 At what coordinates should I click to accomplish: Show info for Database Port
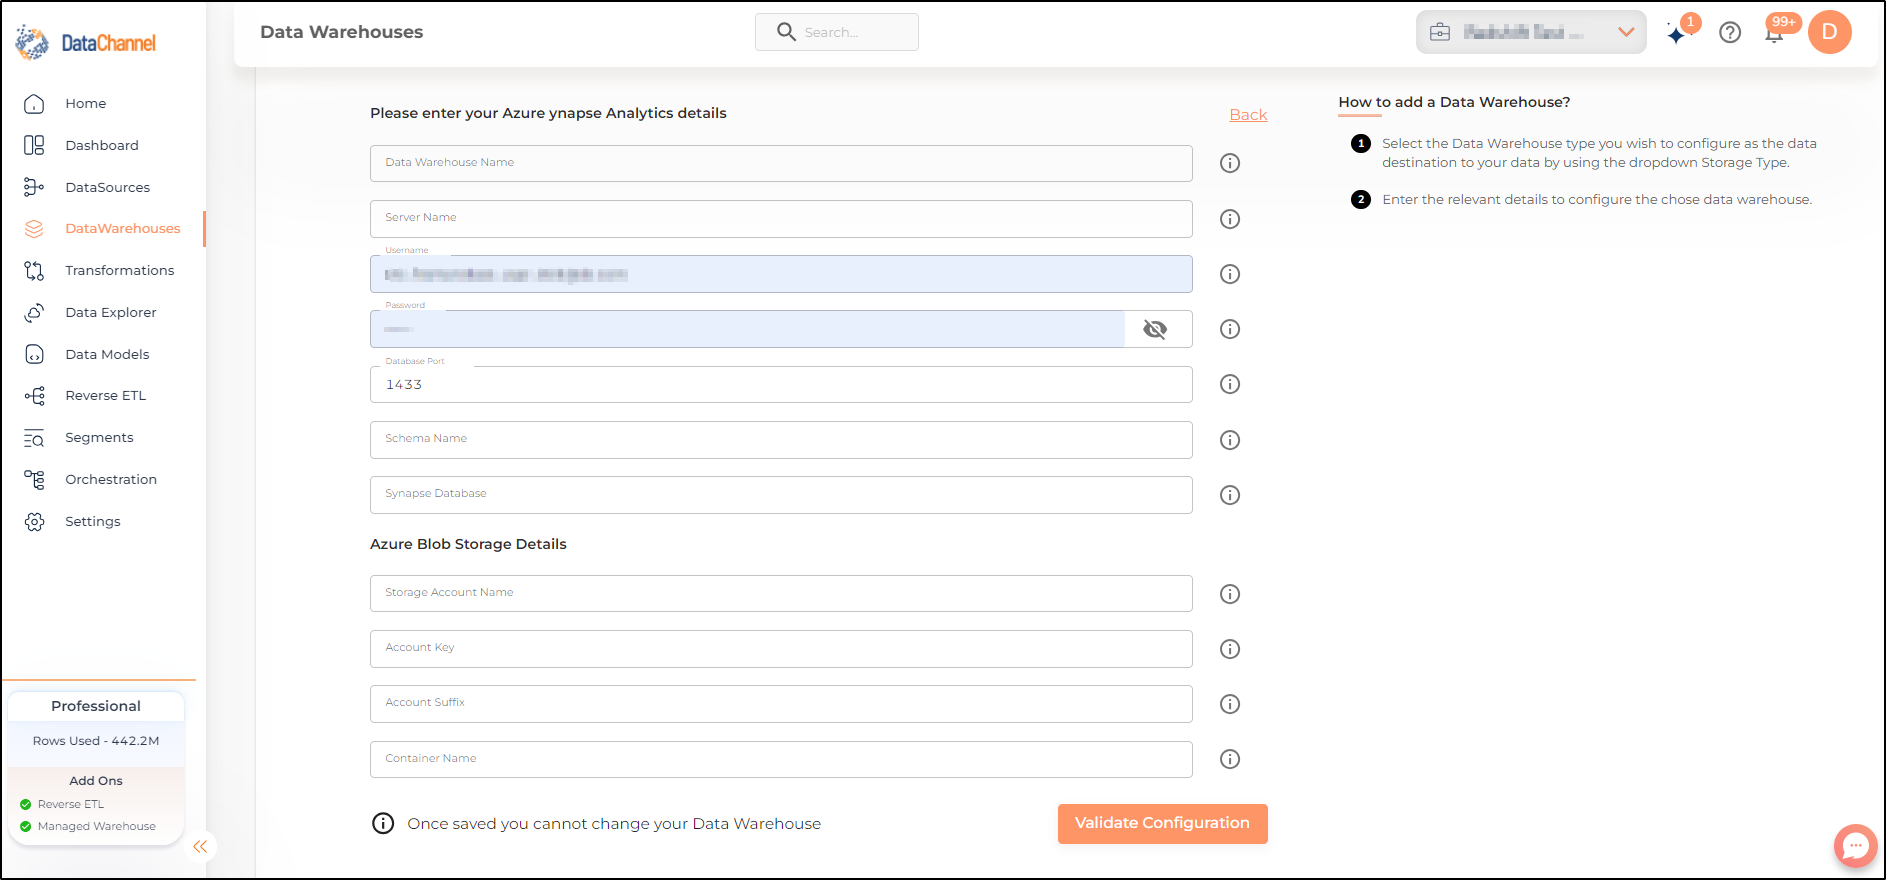(1230, 384)
